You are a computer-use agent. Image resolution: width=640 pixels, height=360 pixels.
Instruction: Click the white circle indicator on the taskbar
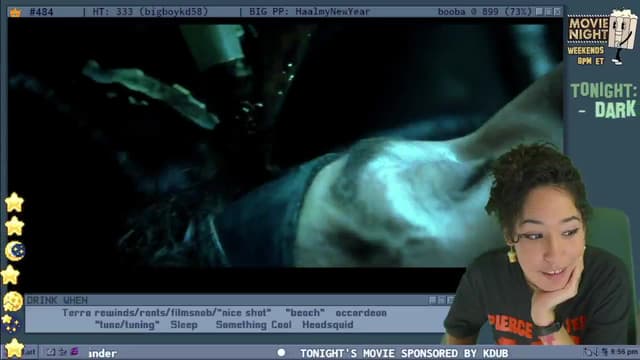click(281, 352)
